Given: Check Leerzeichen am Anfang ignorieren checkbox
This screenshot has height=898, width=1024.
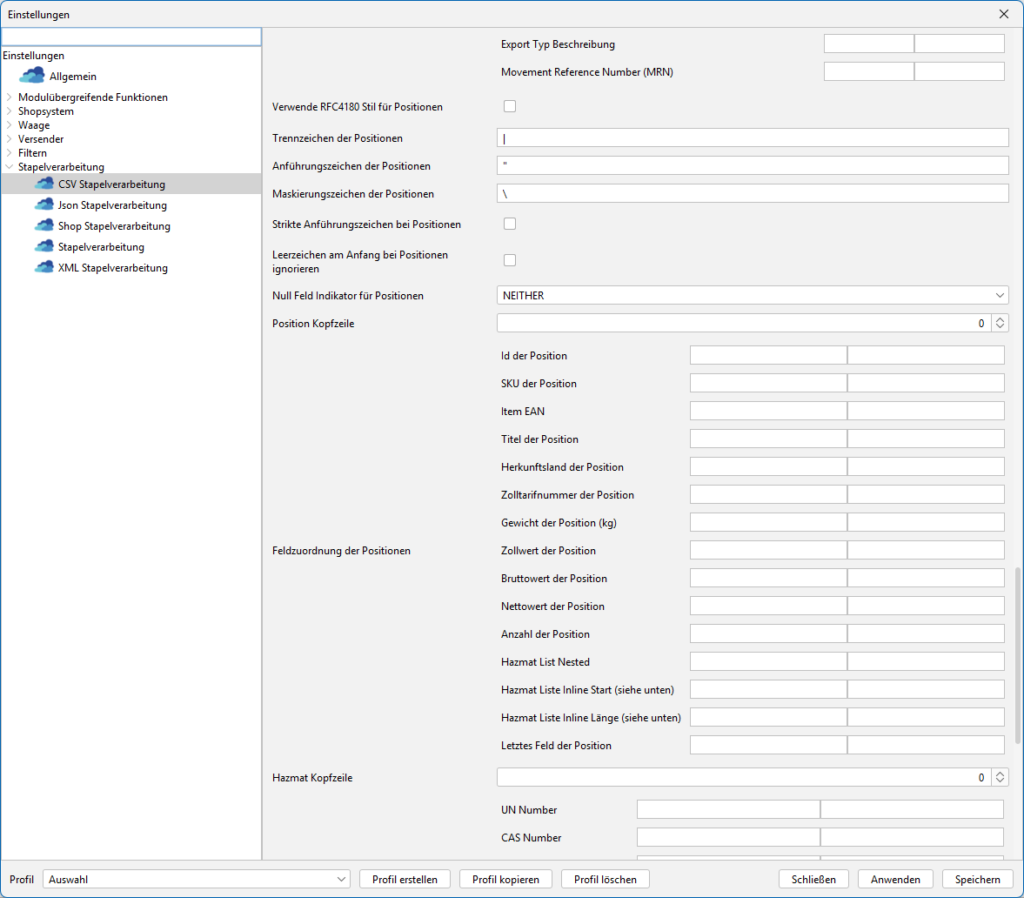Looking at the screenshot, I should pos(510,260).
